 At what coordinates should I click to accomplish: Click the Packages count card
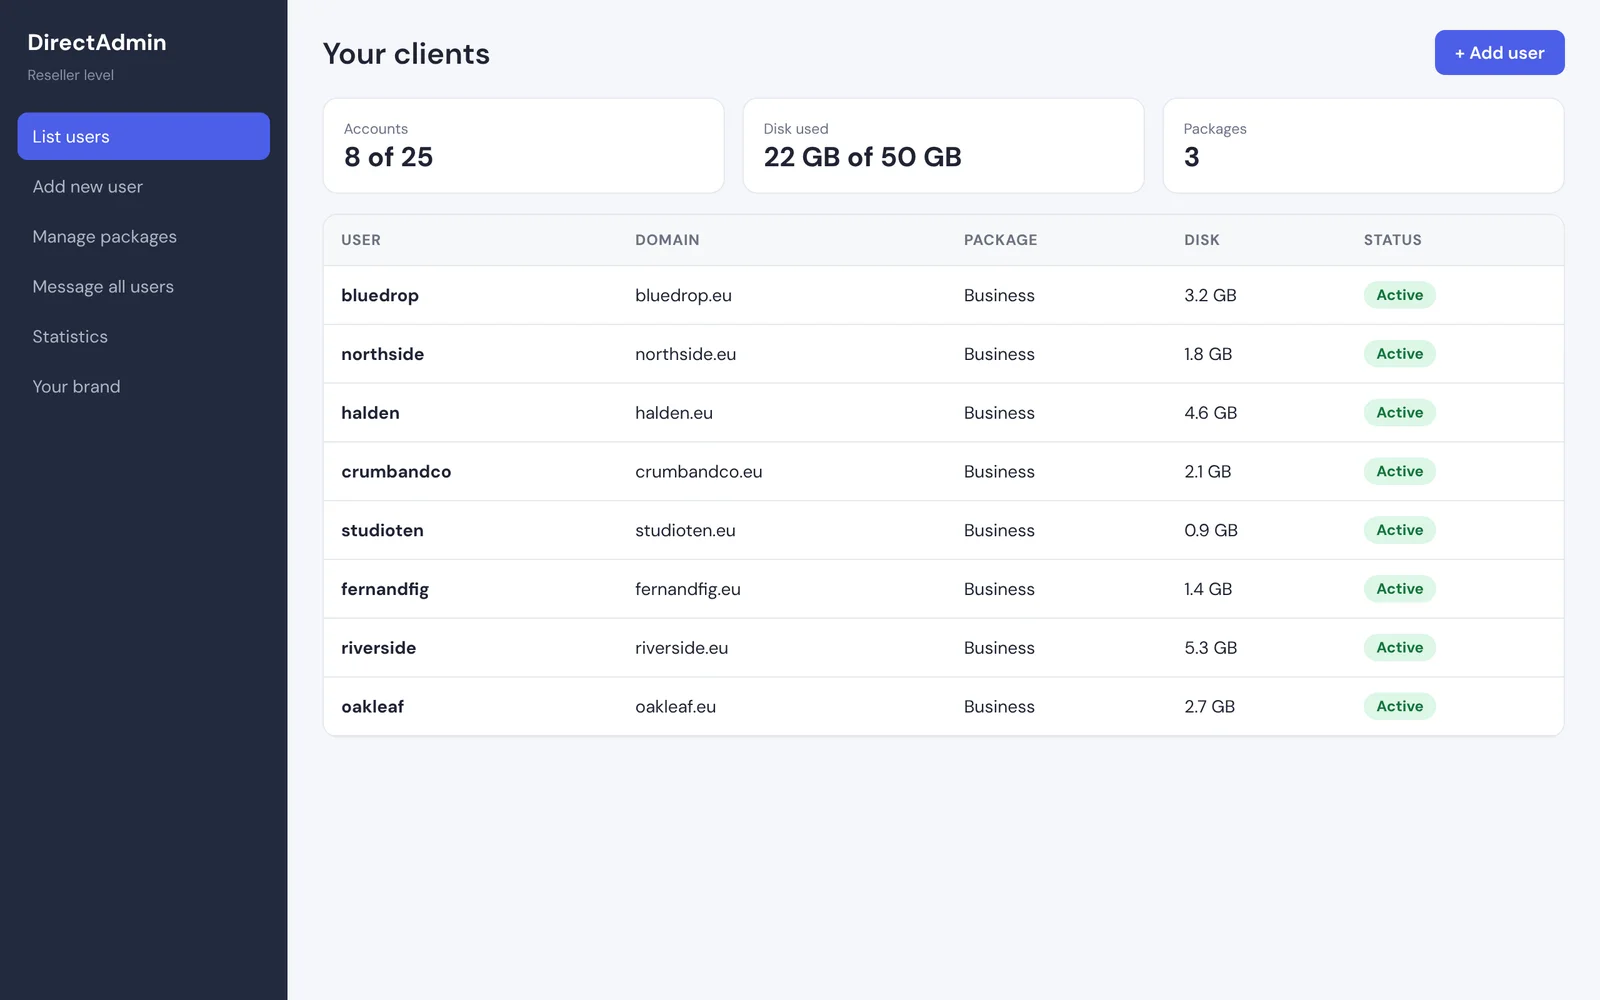1363,145
